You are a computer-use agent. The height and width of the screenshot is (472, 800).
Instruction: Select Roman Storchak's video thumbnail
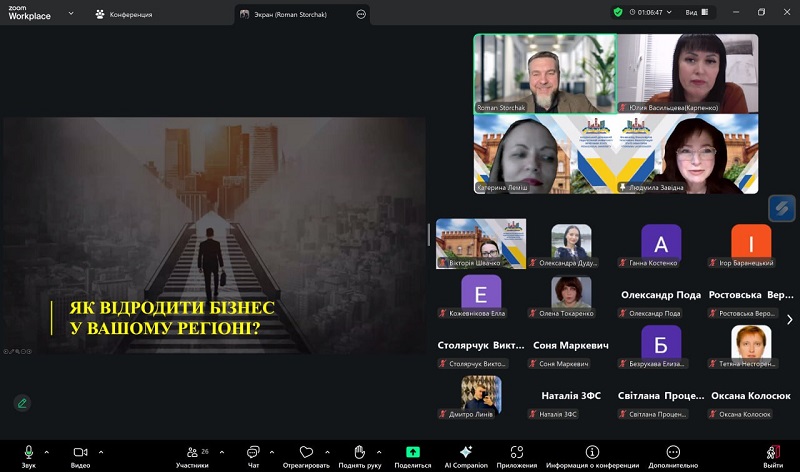coord(544,74)
